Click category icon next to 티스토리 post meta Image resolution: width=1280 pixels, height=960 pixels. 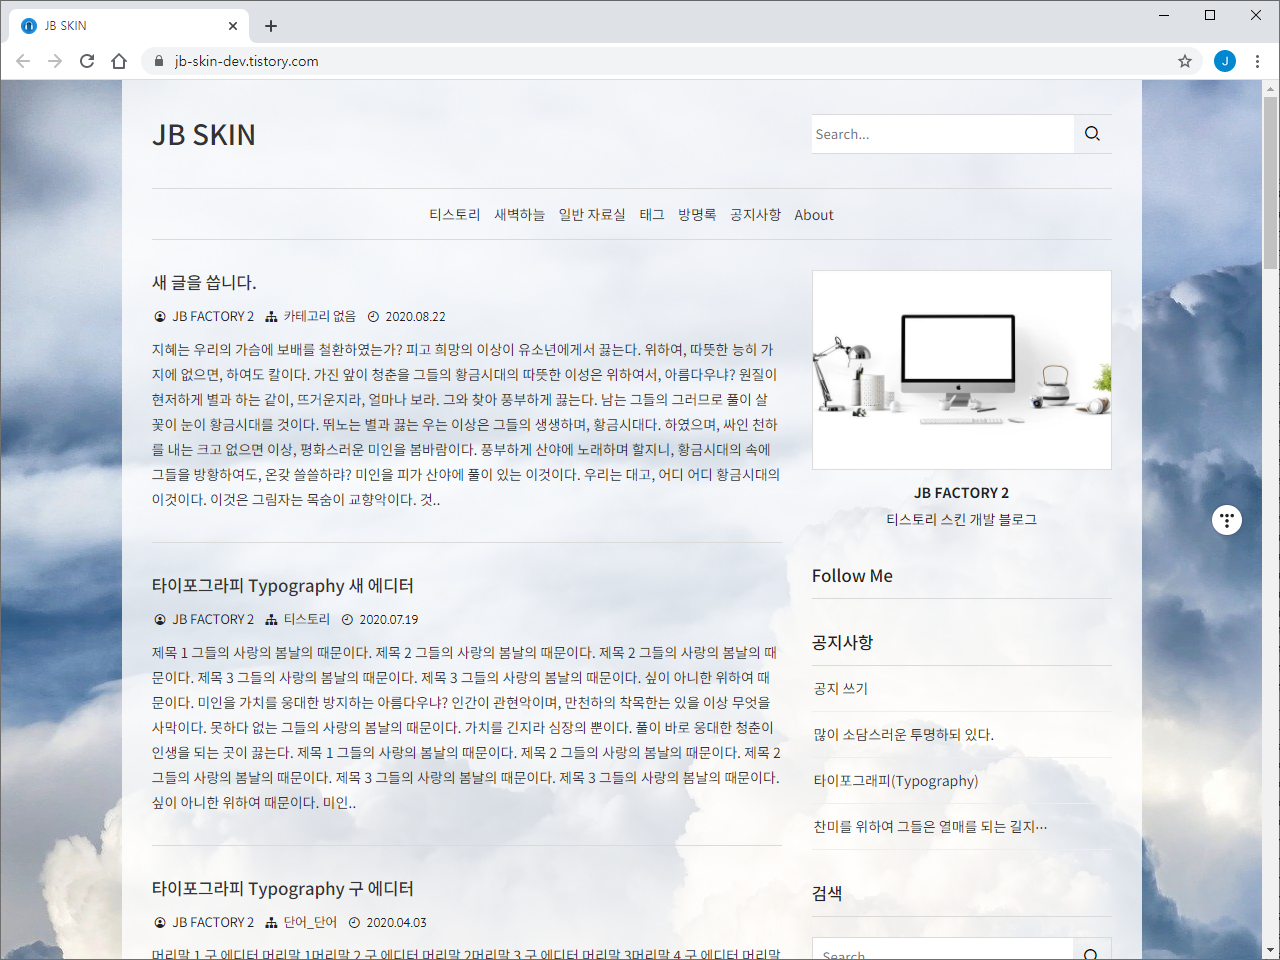tap(271, 619)
